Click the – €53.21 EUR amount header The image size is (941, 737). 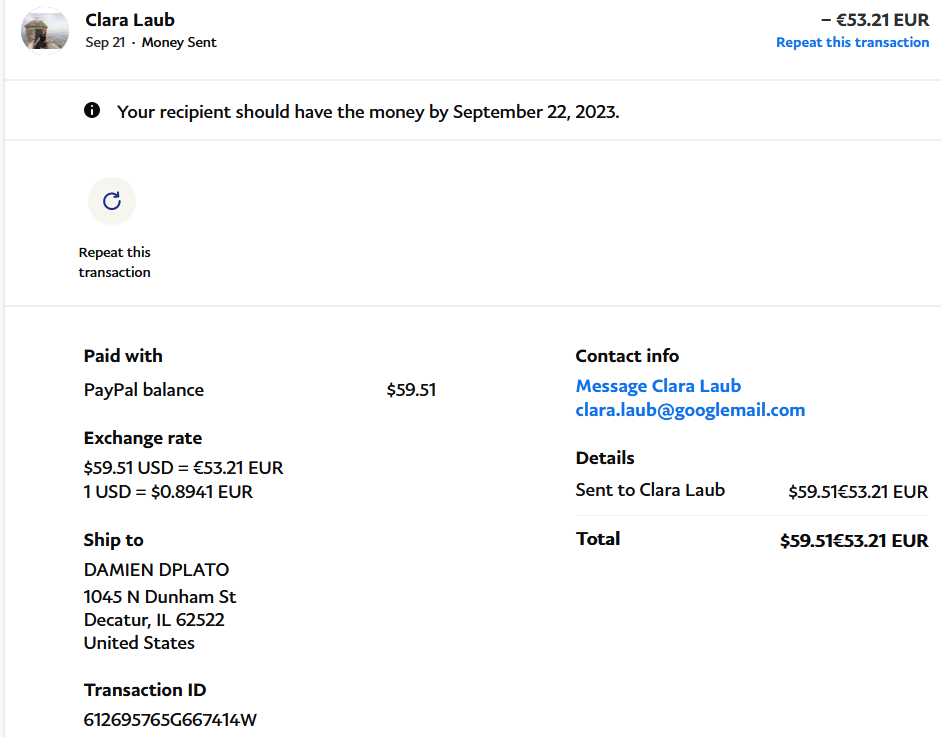pyautogui.click(x=874, y=20)
